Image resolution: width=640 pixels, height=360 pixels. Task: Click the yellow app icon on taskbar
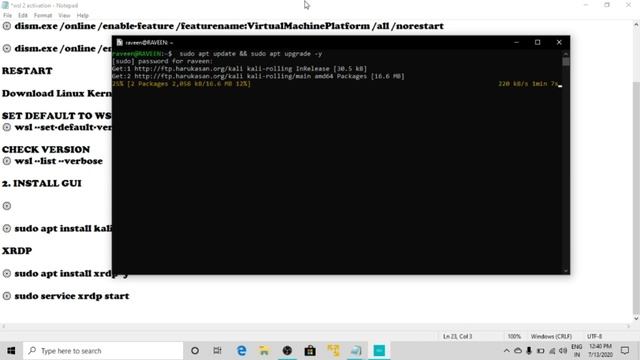click(x=333, y=351)
